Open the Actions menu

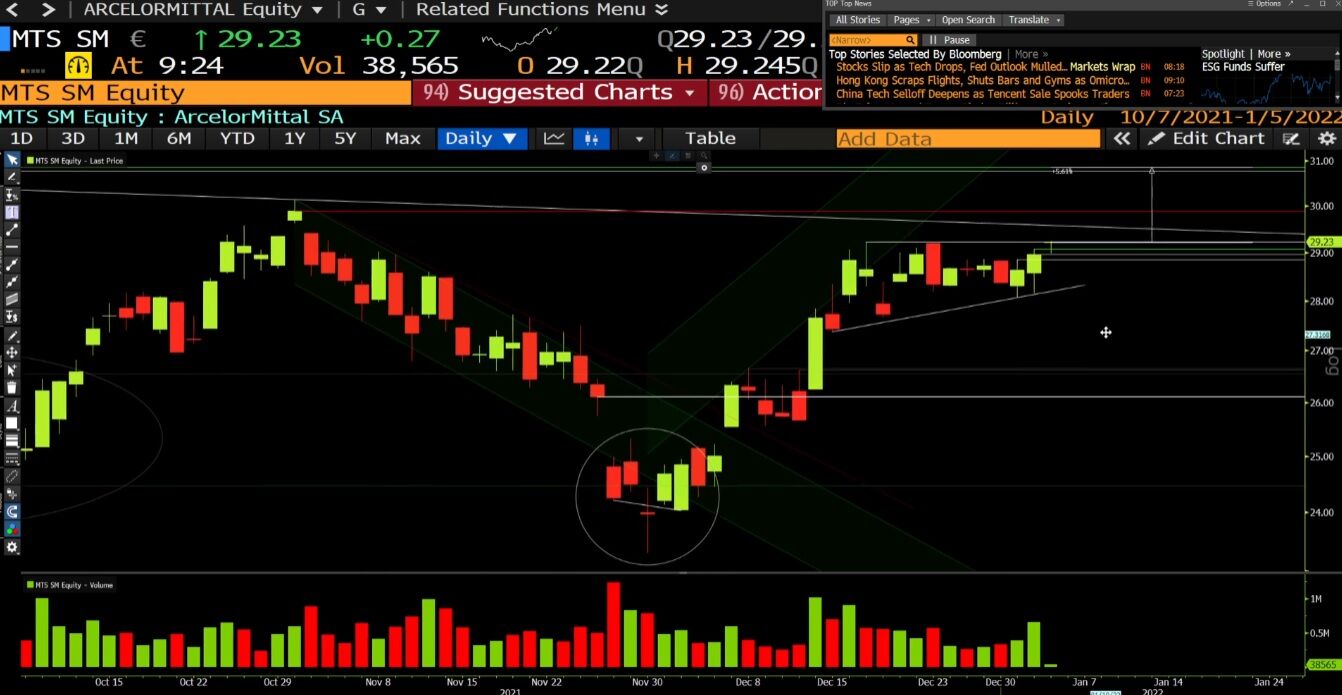(x=766, y=92)
